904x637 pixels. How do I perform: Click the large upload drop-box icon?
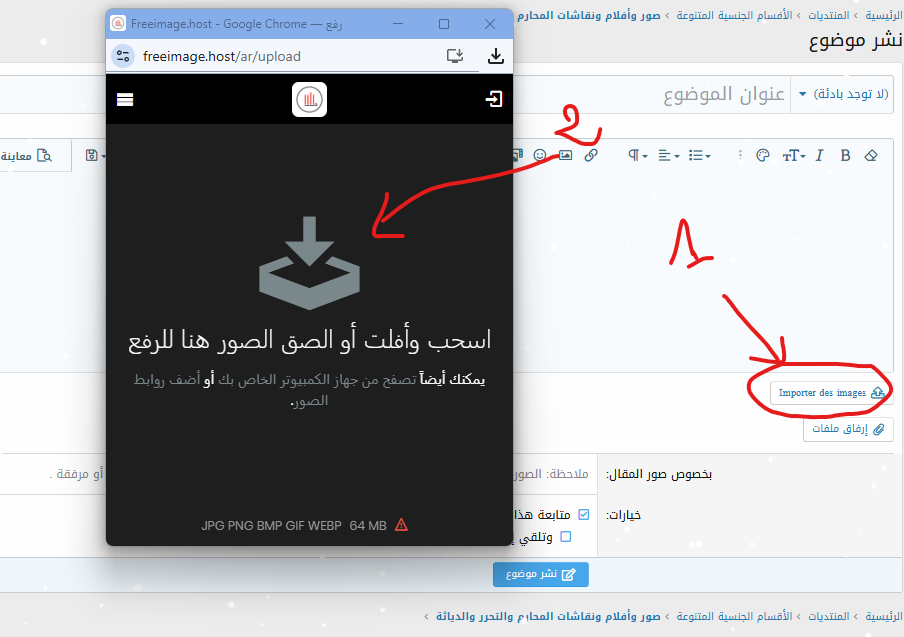point(310,263)
